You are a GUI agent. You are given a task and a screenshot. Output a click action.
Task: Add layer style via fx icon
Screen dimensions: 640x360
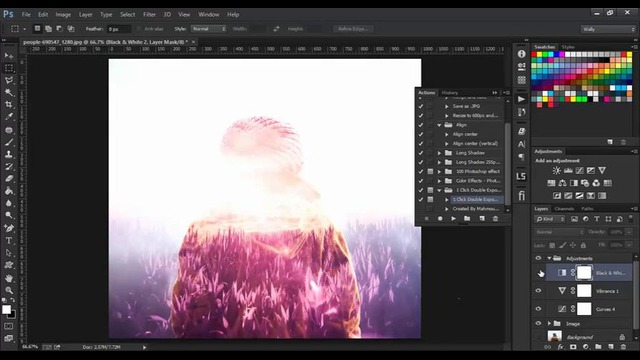click(560, 347)
